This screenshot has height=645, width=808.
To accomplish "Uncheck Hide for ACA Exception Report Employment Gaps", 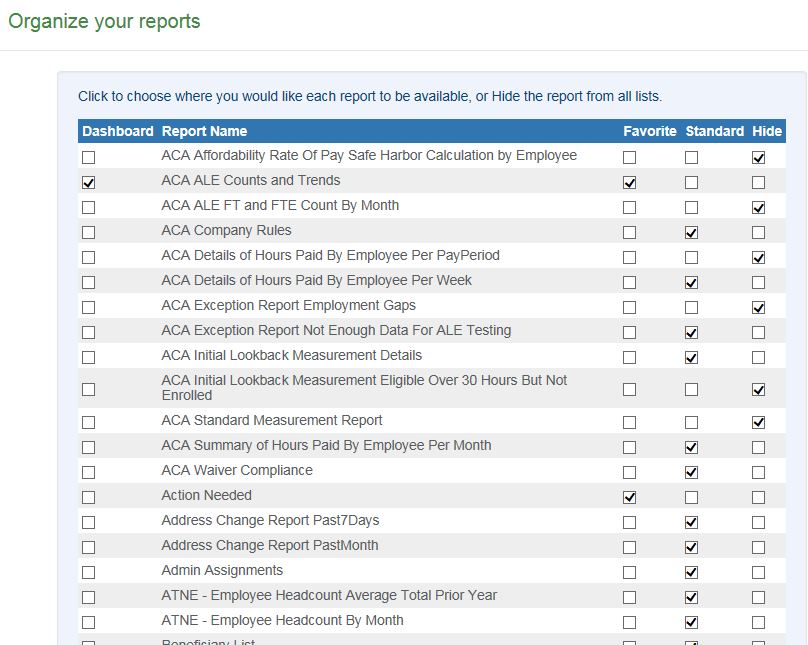I will pyautogui.click(x=758, y=308).
